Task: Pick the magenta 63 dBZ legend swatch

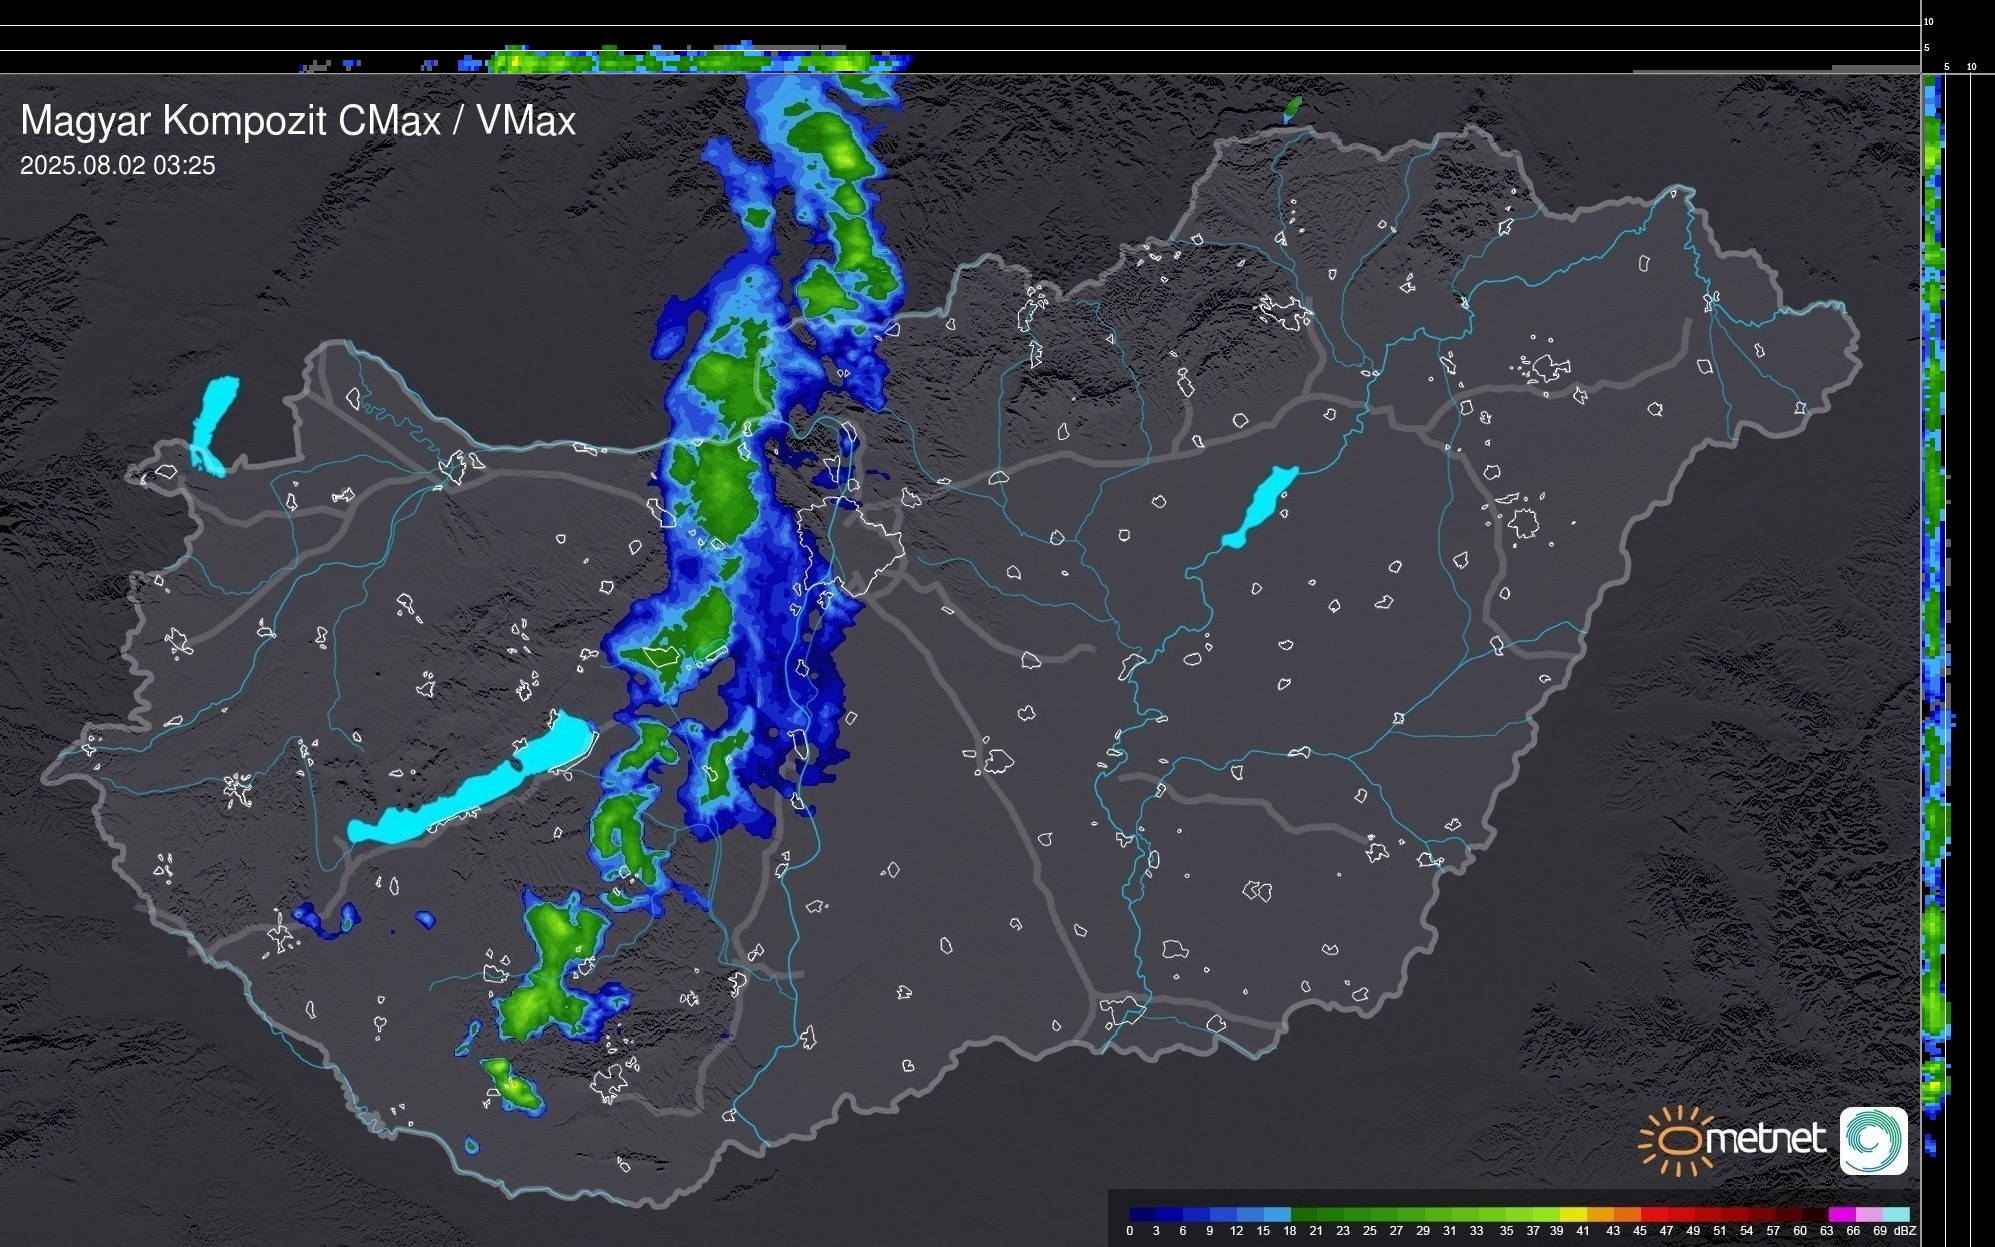Action: tap(1841, 1214)
